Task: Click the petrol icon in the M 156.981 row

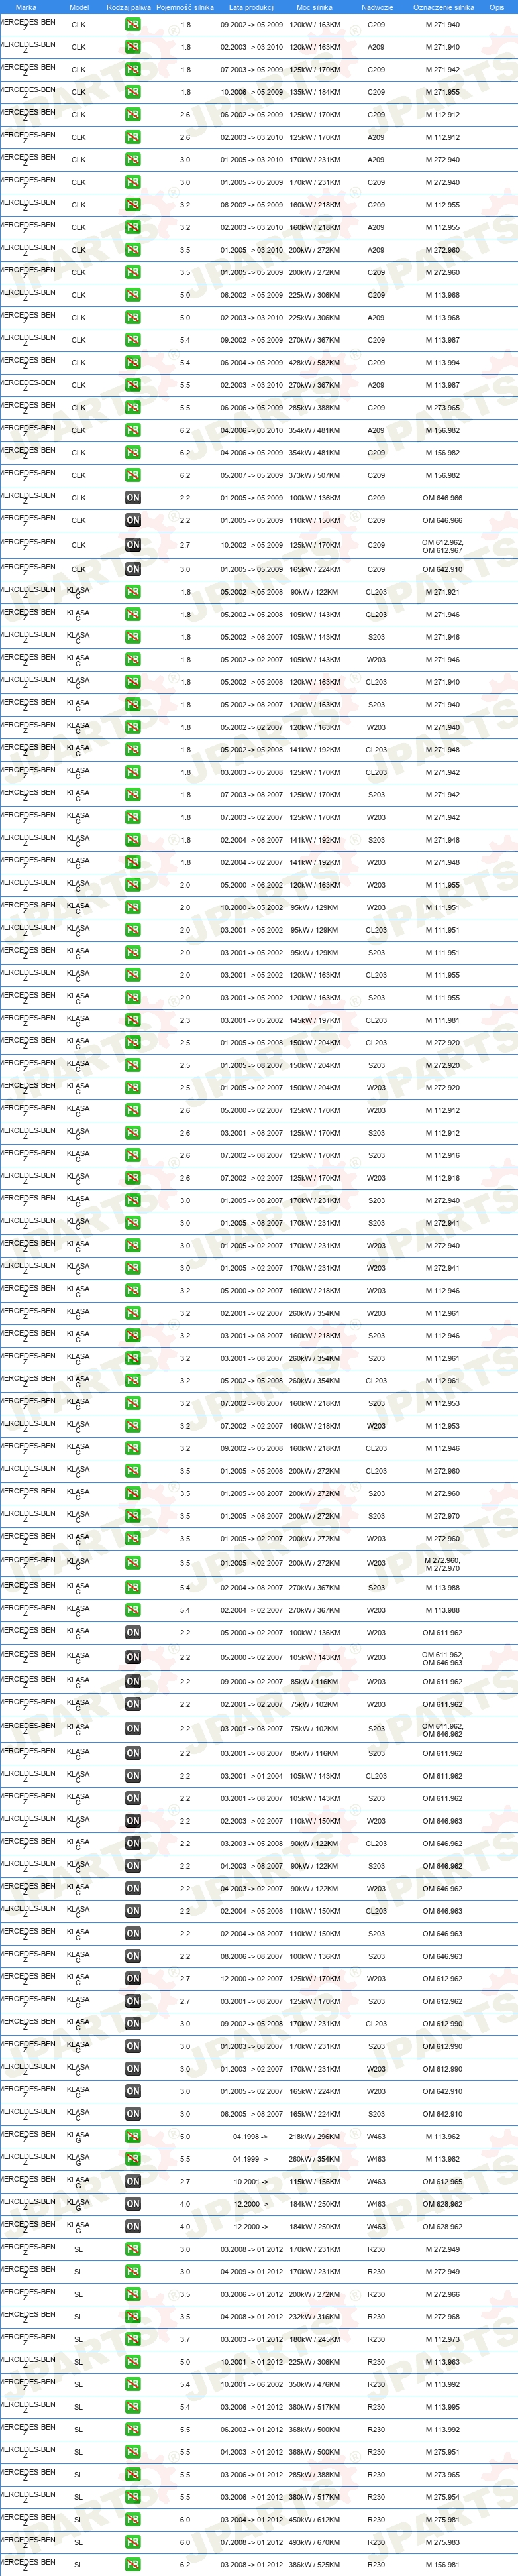Action: click(x=133, y=2564)
